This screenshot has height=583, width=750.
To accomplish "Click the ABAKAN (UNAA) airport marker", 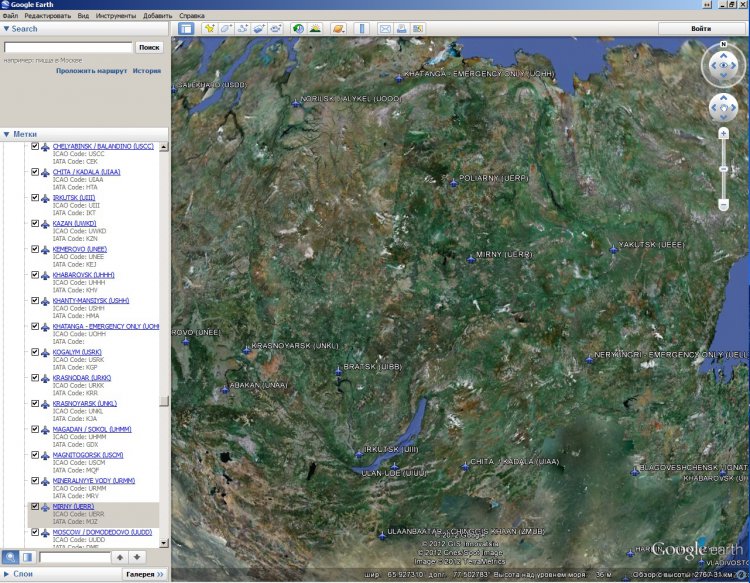I will [225, 389].
